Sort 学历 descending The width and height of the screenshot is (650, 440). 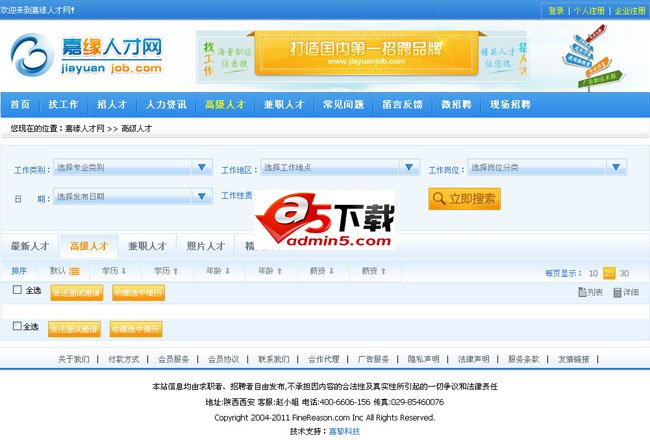(x=114, y=271)
